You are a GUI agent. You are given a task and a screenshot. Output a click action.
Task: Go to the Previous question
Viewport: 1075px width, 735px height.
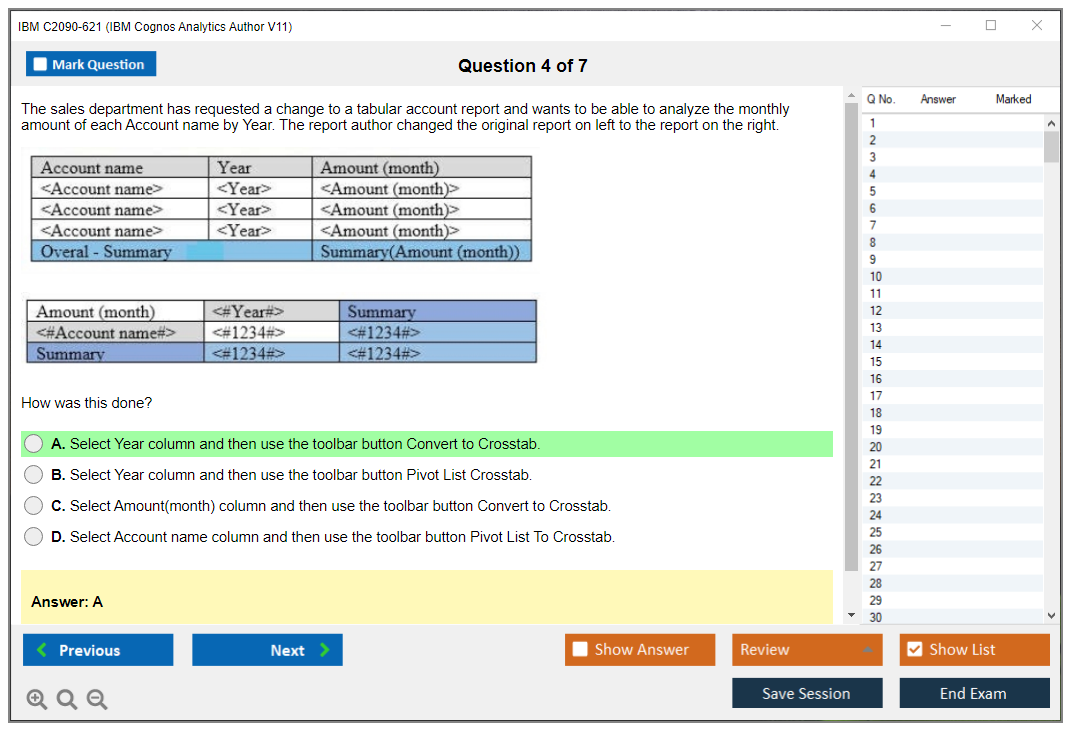click(98, 650)
